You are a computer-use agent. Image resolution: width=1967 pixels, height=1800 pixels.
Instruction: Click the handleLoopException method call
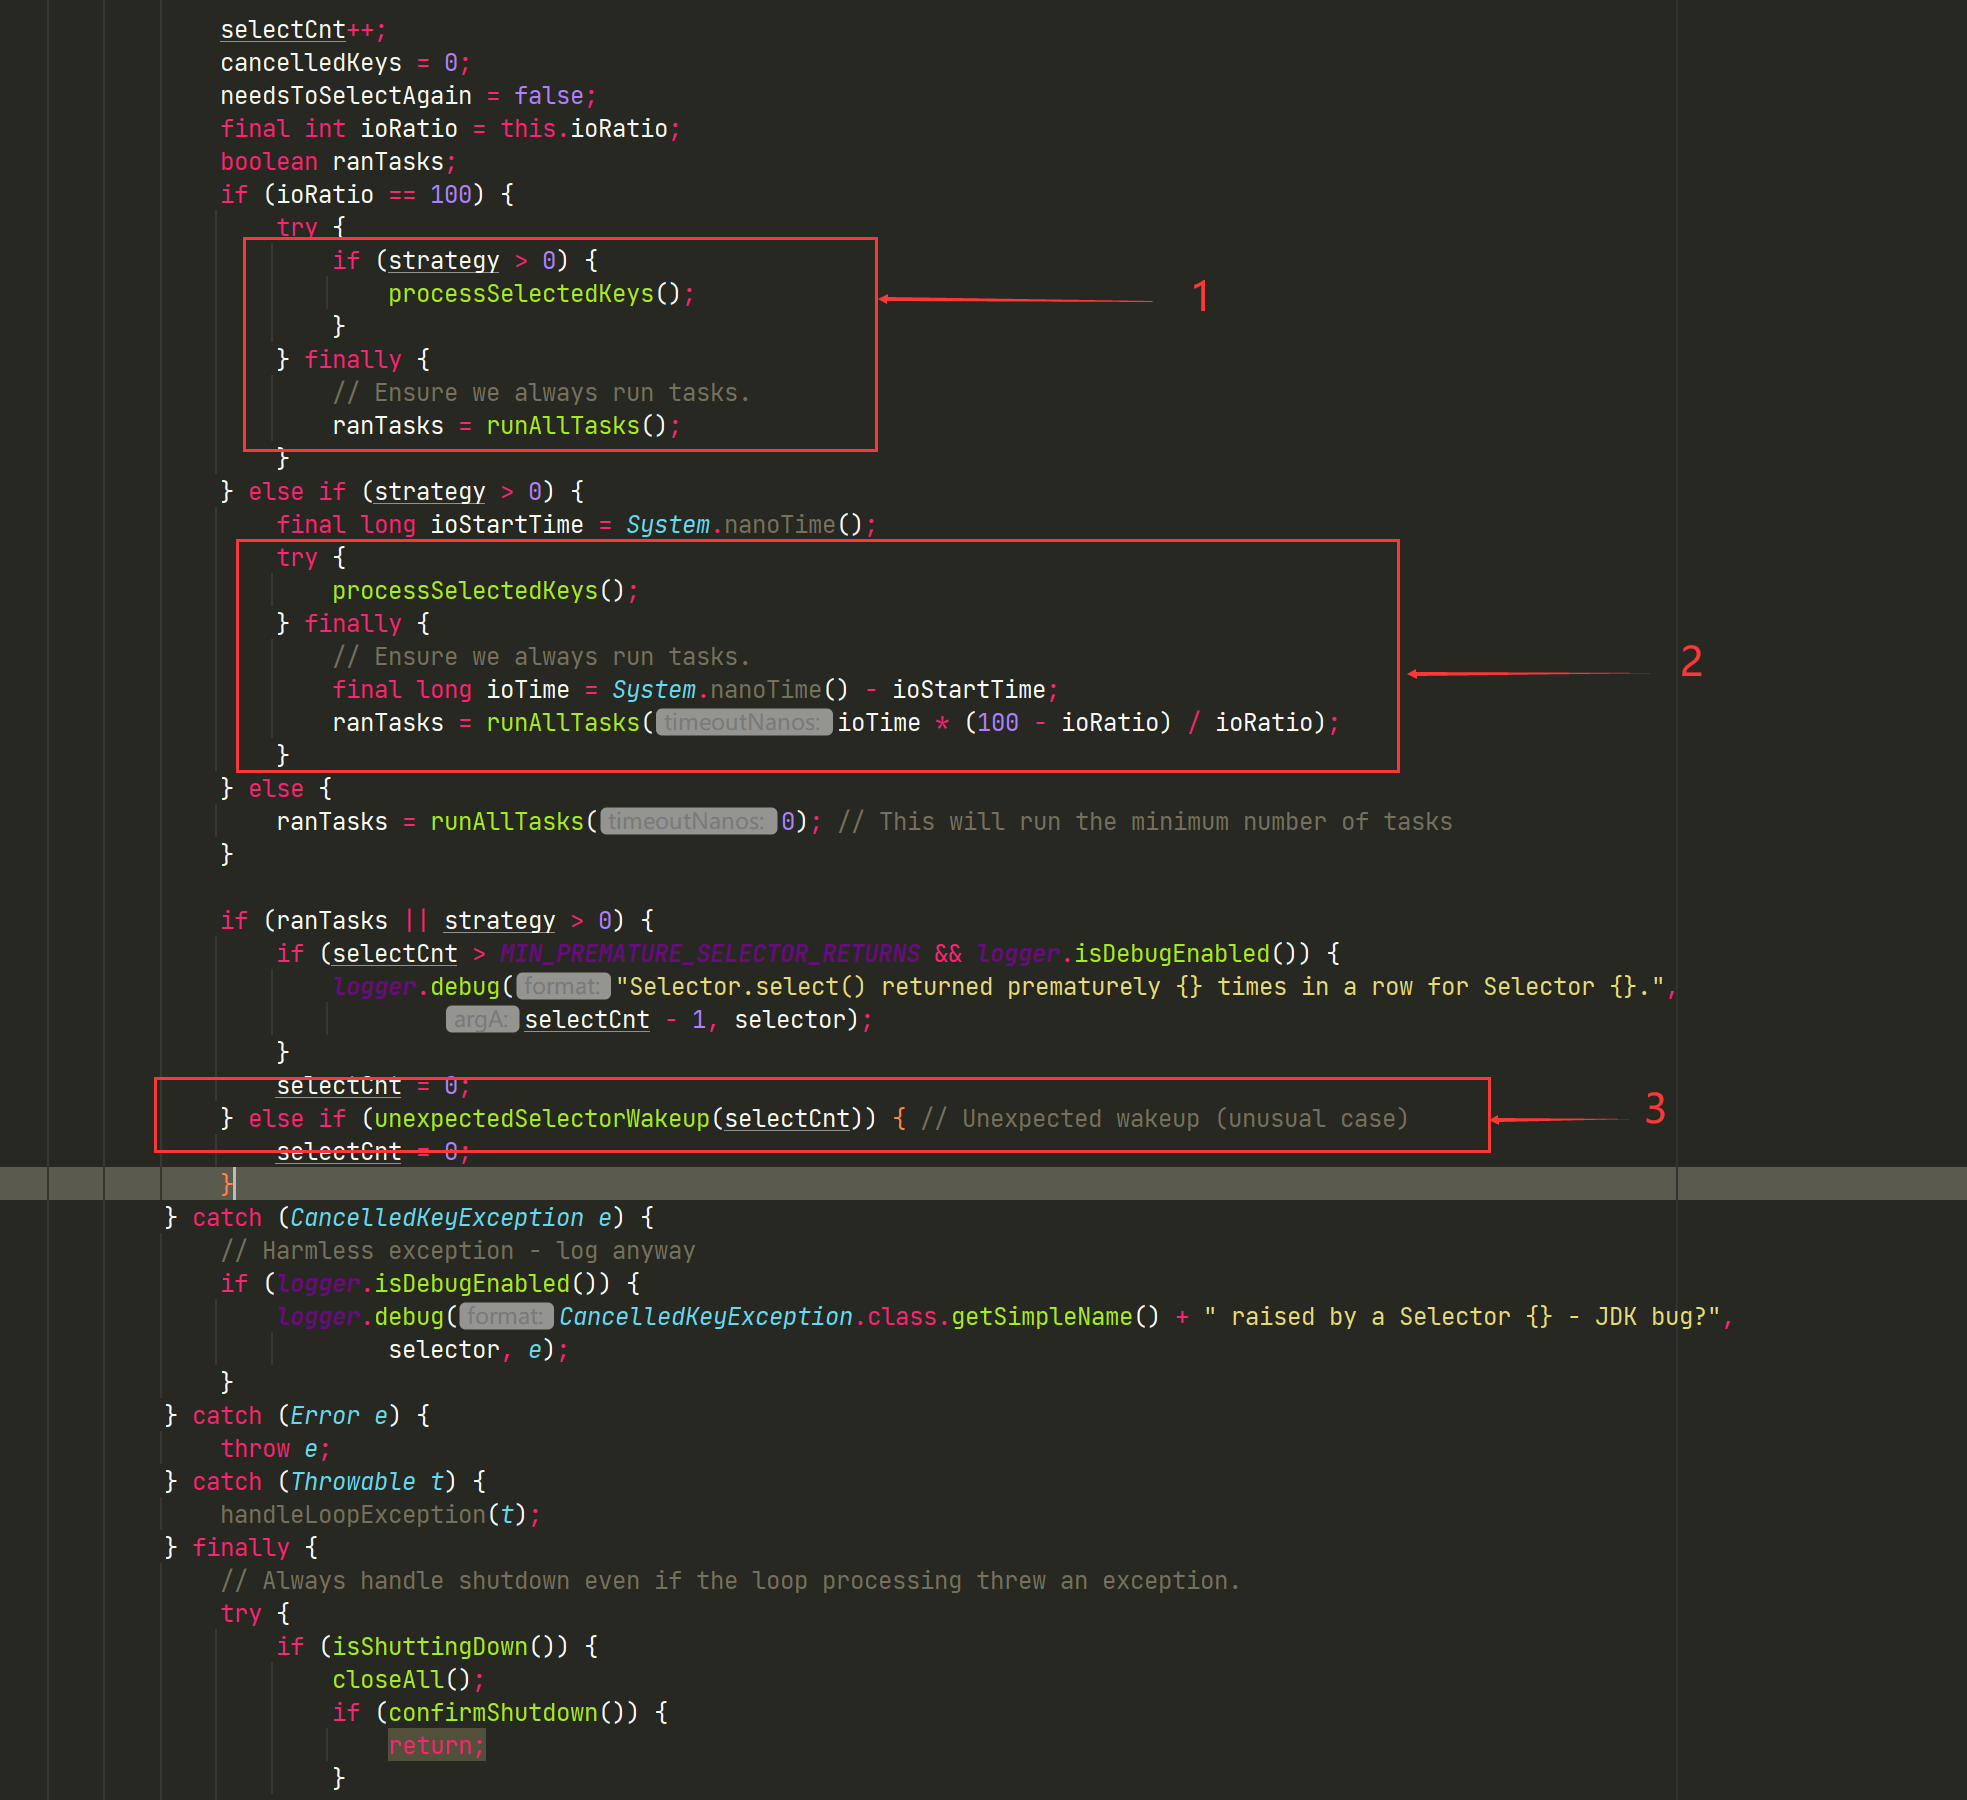pyautogui.click(x=352, y=1515)
